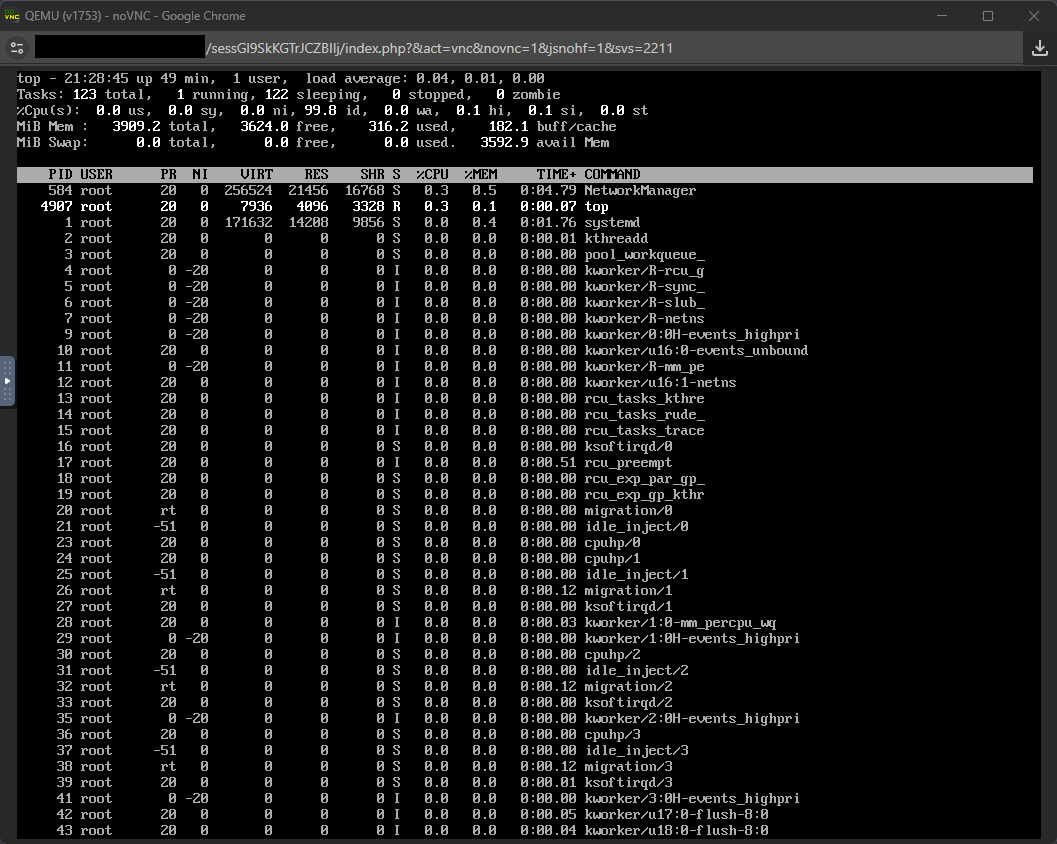Select the rcu_exp_par_gp_ row
This screenshot has height=844, width=1057.
524,479
